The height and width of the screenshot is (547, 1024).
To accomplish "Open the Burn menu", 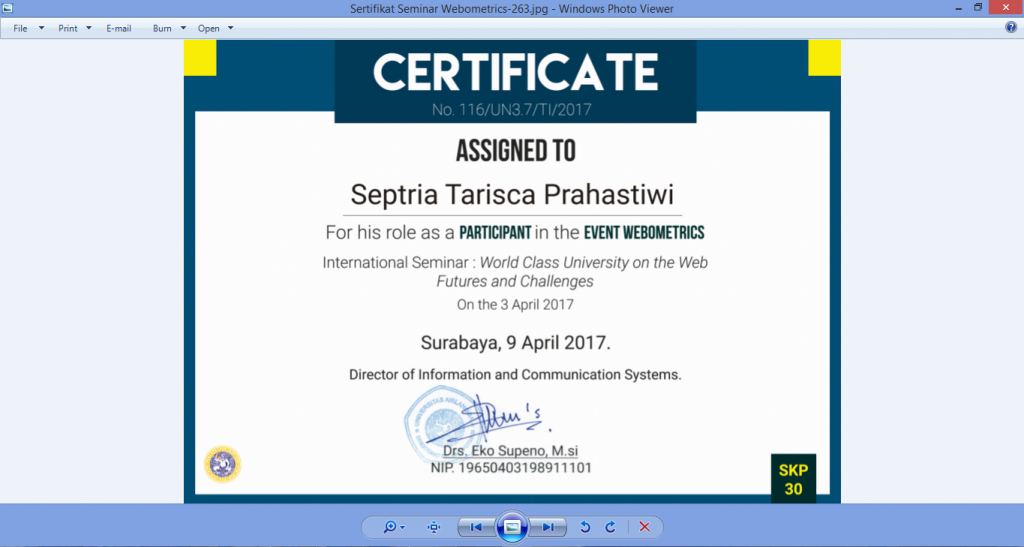I will pyautogui.click(x=162, y=29).
